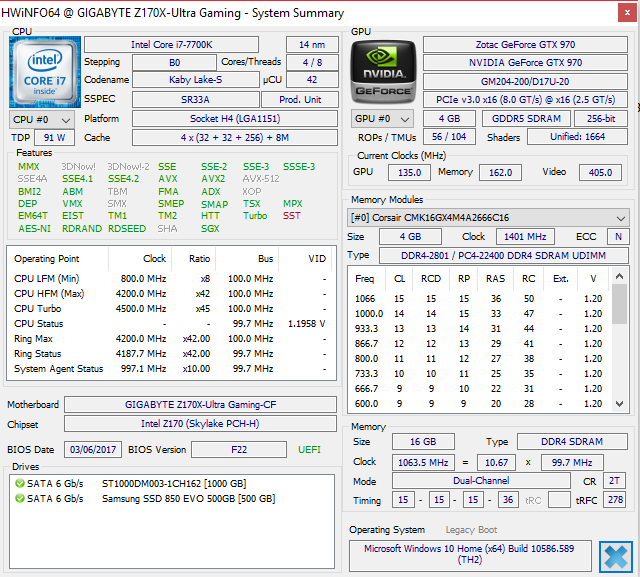Viewport: 640px width, 577px height.
Task: Click the CPU LFM (Min) row
Action: click(x=171, y=279)
